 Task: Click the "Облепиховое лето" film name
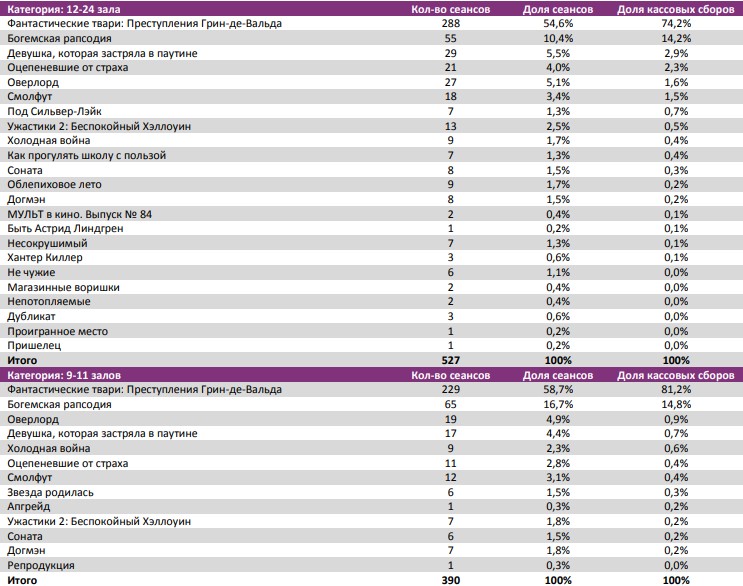coord(54,184)
